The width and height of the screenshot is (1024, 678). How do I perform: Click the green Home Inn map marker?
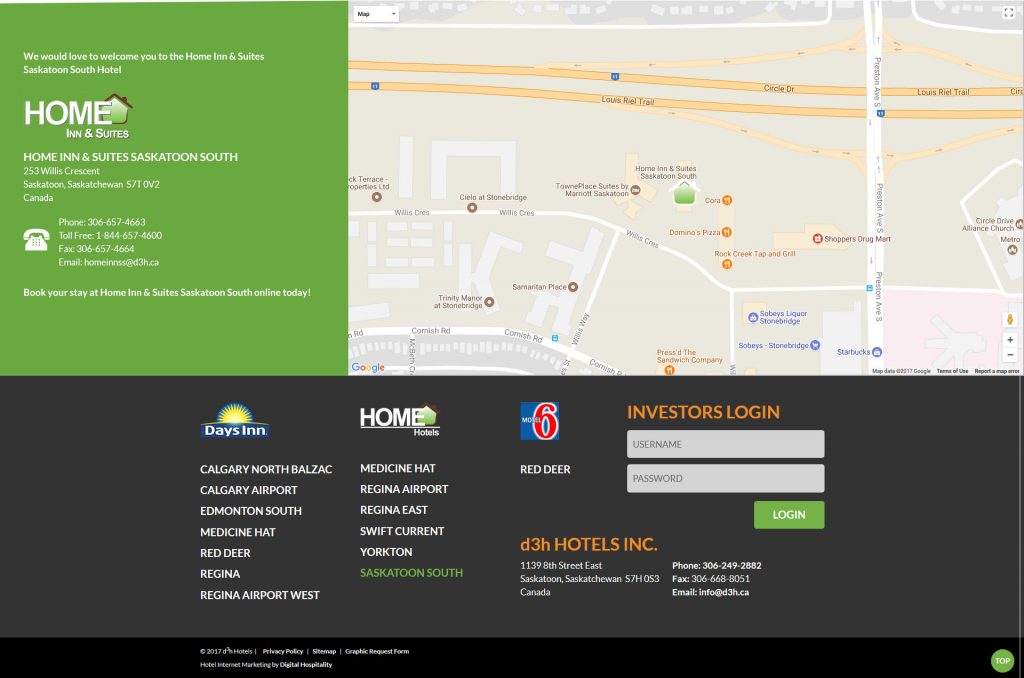(684, 193)
